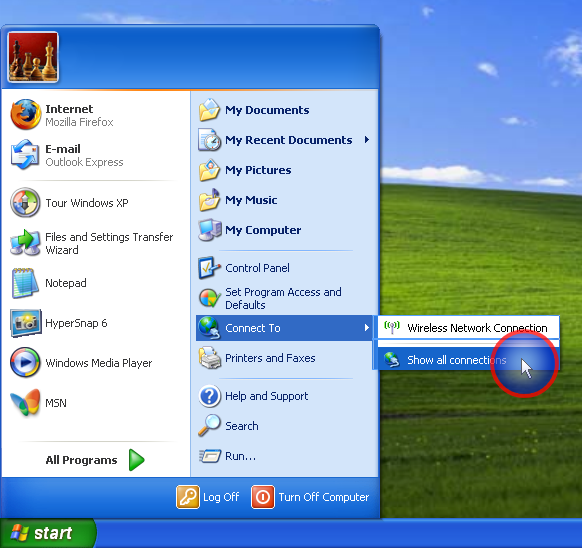Viewport: 582px width, 548px height.
Task: Open the Notepad icon
Action: pos(25,283)
